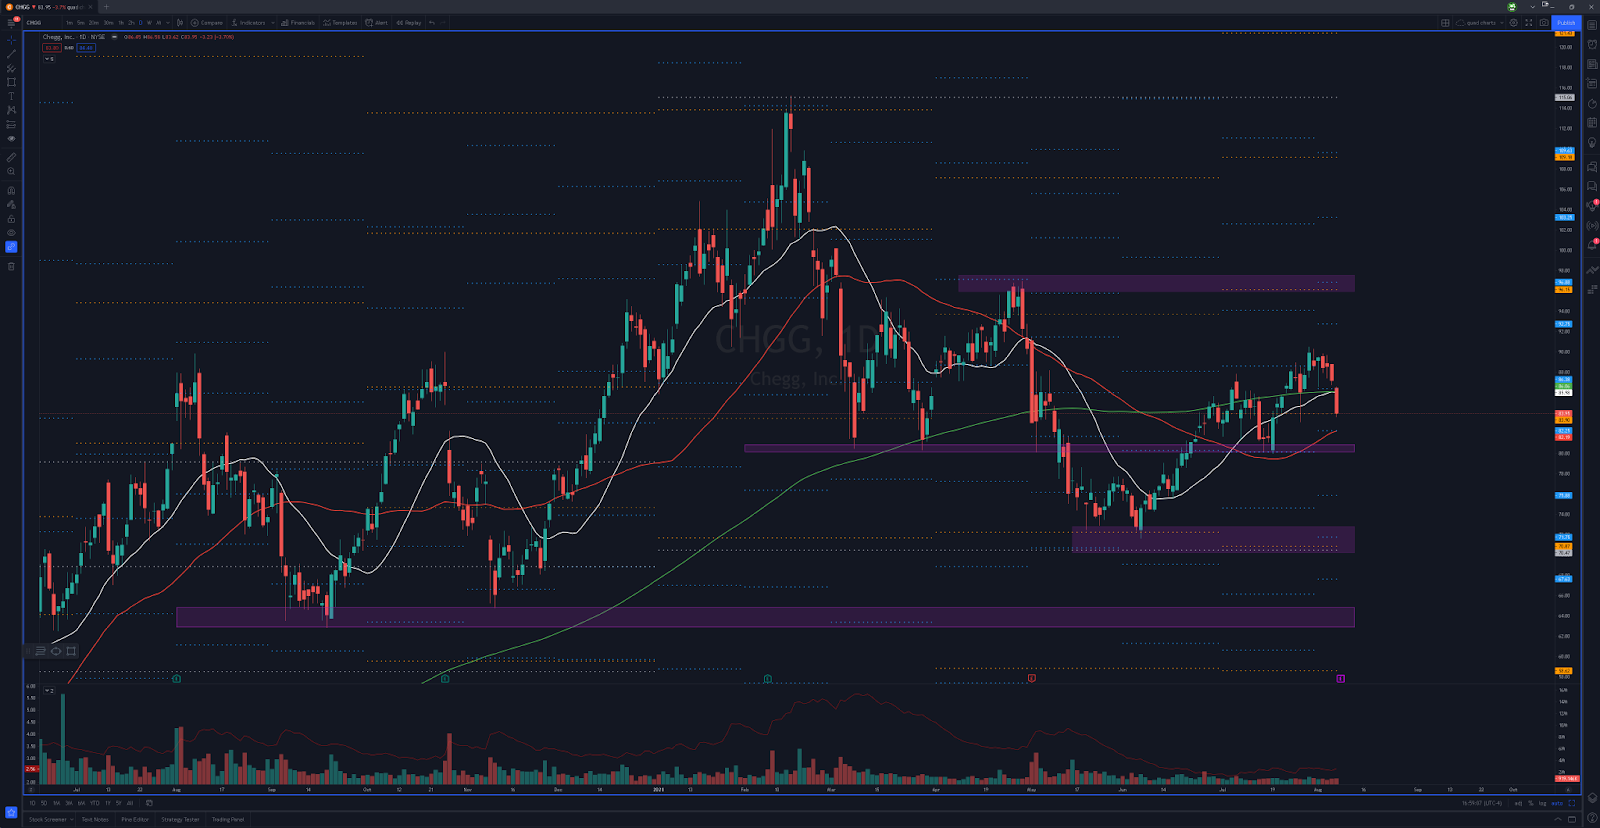The image size is (1600, 828).
Task: Start bar Replay mode
Action: coord(409,22)
